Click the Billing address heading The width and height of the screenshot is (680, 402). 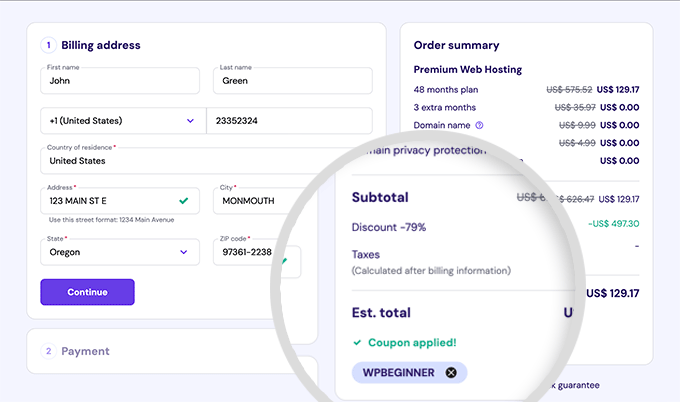(x=101, y=45)
